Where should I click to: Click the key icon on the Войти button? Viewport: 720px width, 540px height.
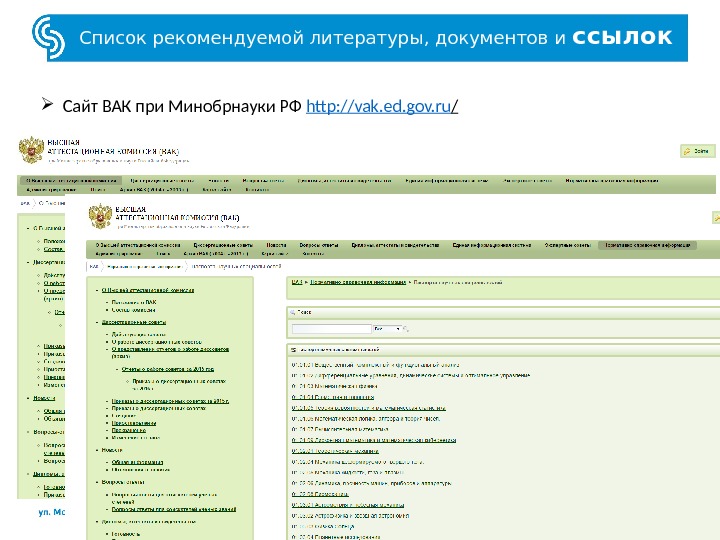coord(687,151)
